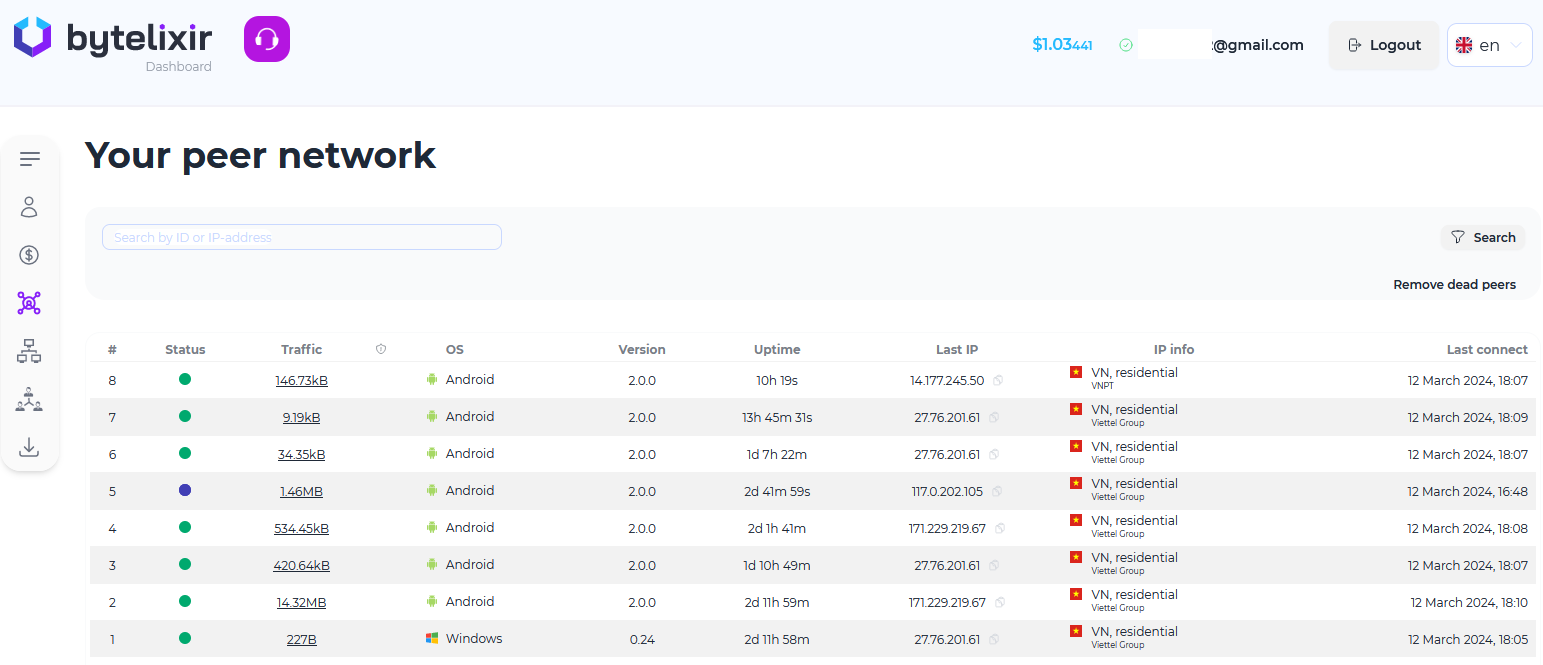This screenshot has height=665, width=1543.
Task: Click the IP info column header
Action: [1174, 350]
